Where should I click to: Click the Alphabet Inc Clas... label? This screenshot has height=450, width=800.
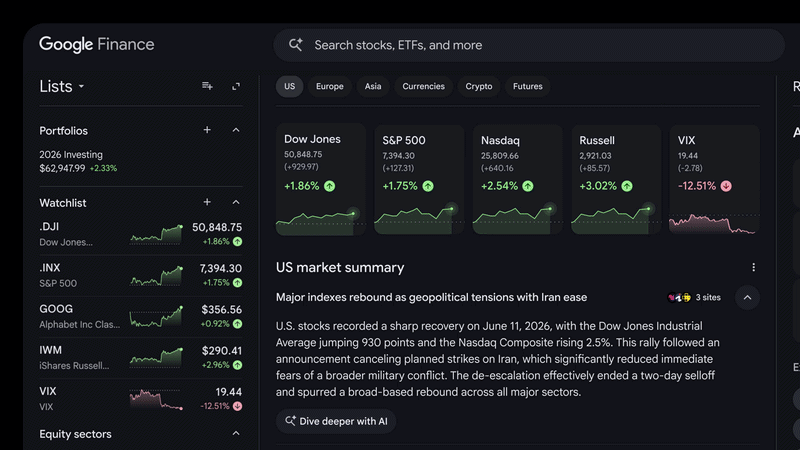click(80, 324)
